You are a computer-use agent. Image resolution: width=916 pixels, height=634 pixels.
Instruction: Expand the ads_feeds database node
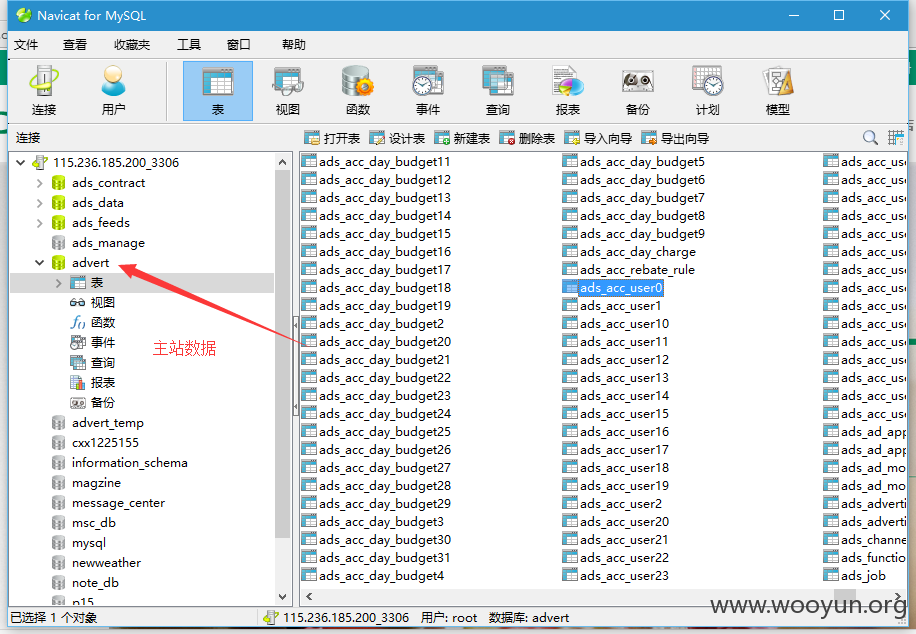(x=39, y=223)
